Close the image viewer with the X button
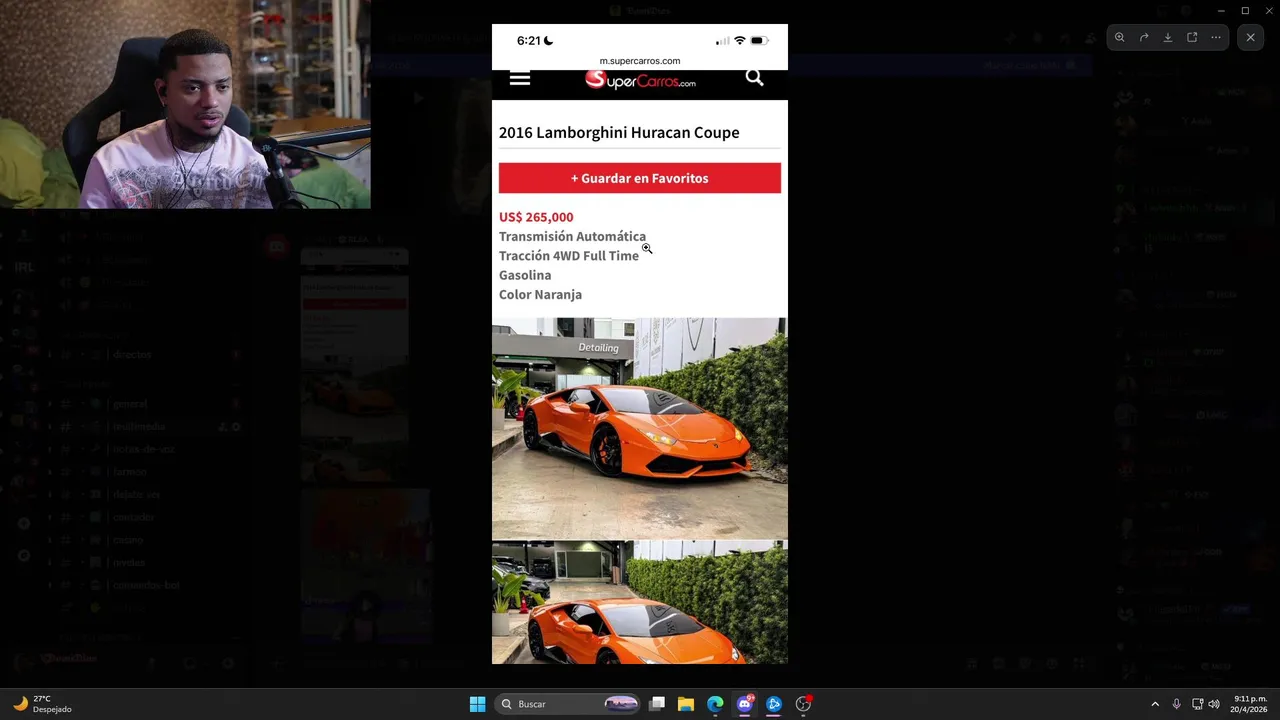Image resolution: width=1280 pixels, height=720 pixels. [x=1251, y=37]
